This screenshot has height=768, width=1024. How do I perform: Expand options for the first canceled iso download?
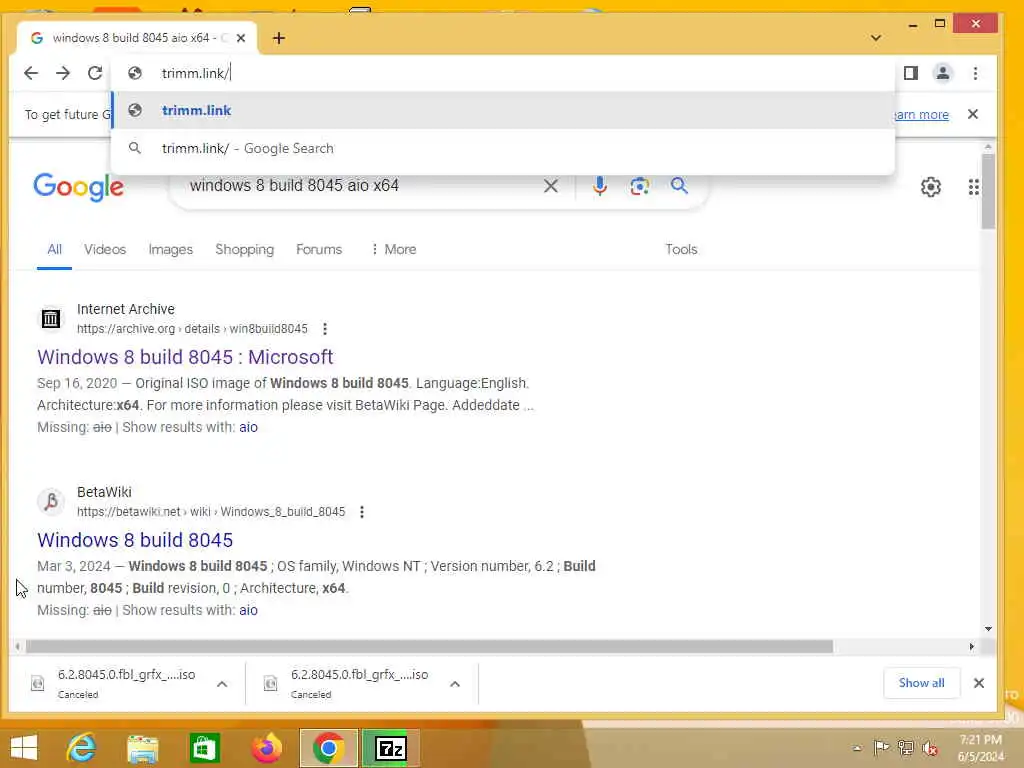point(222,684)
